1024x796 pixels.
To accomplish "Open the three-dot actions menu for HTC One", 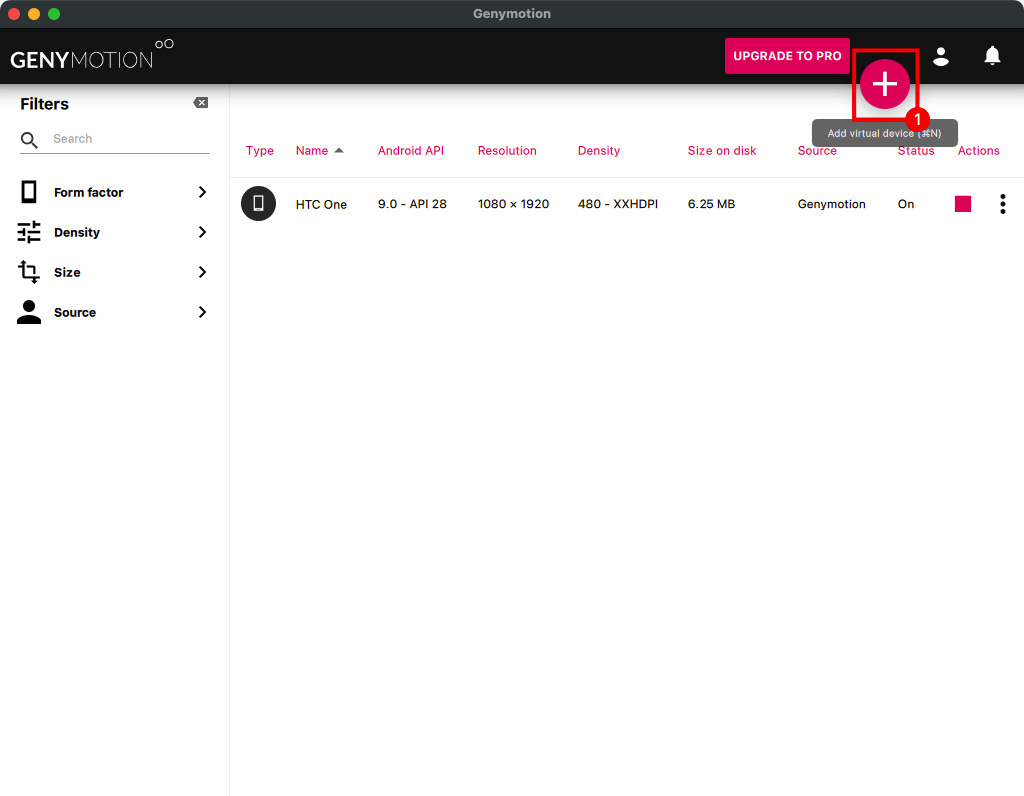I will [x=1002, y=204].
